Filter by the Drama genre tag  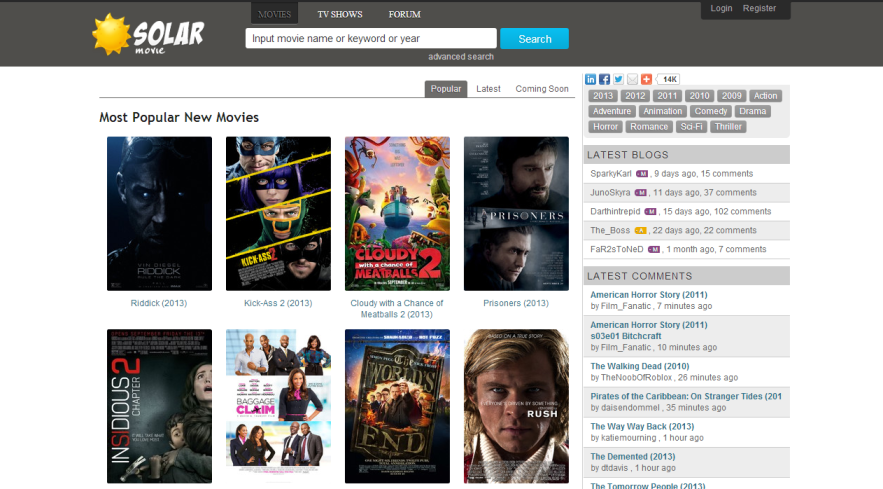[x=752, y=112]
